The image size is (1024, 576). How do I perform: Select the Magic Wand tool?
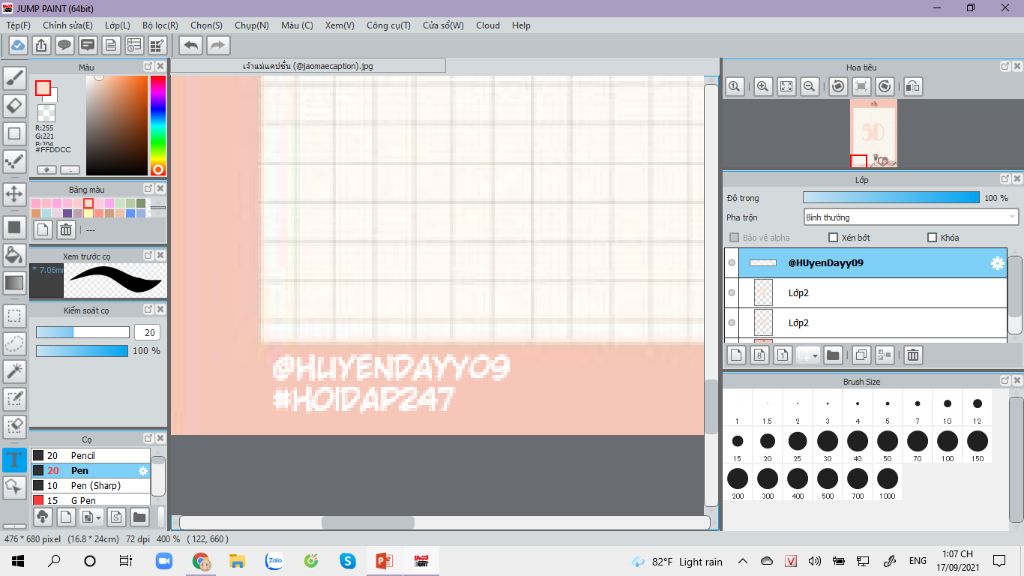[x=14, y=371]
